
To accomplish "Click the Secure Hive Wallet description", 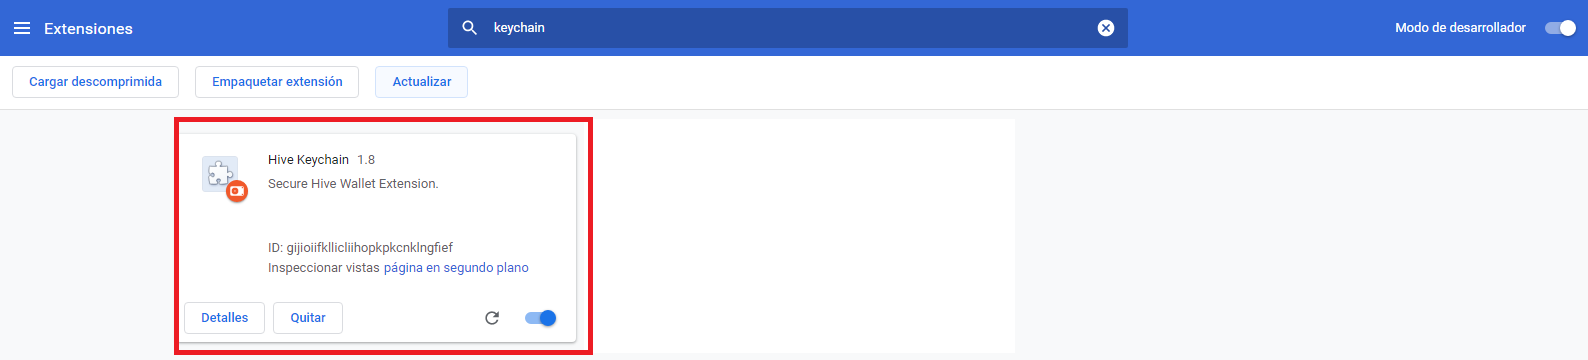I will (353, 184).
